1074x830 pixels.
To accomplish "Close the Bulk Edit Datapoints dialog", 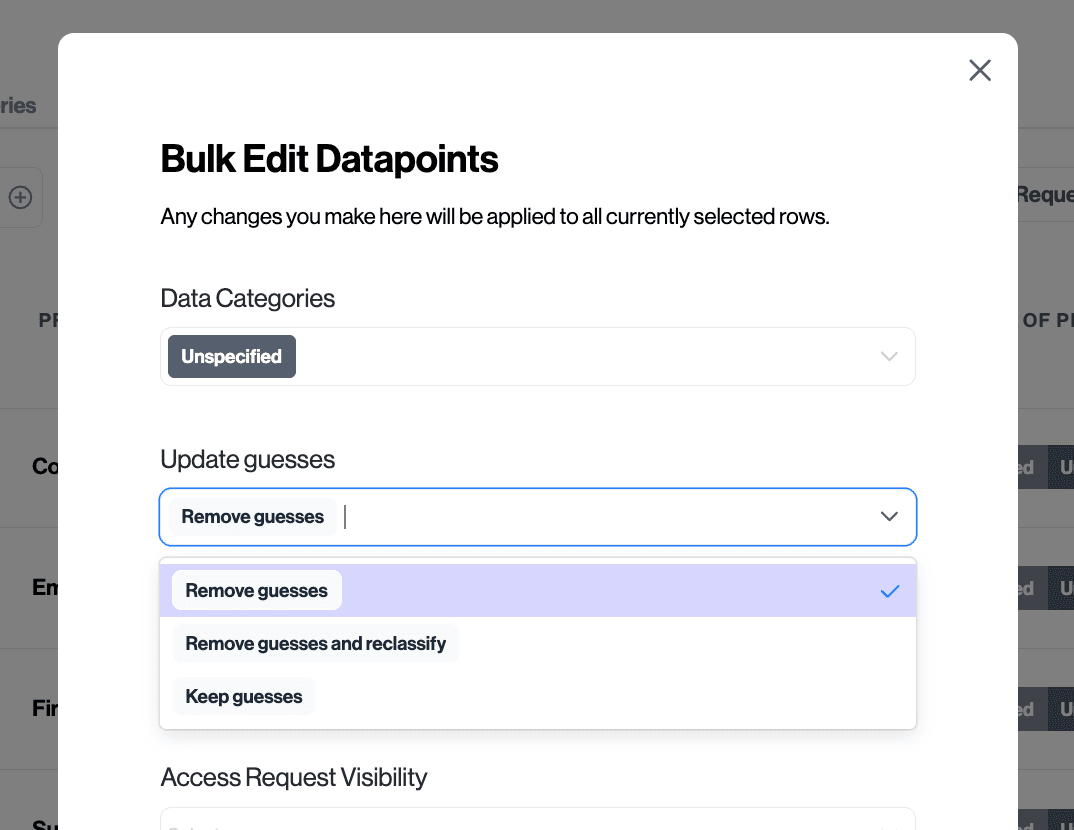I will [x=980, y=70].
